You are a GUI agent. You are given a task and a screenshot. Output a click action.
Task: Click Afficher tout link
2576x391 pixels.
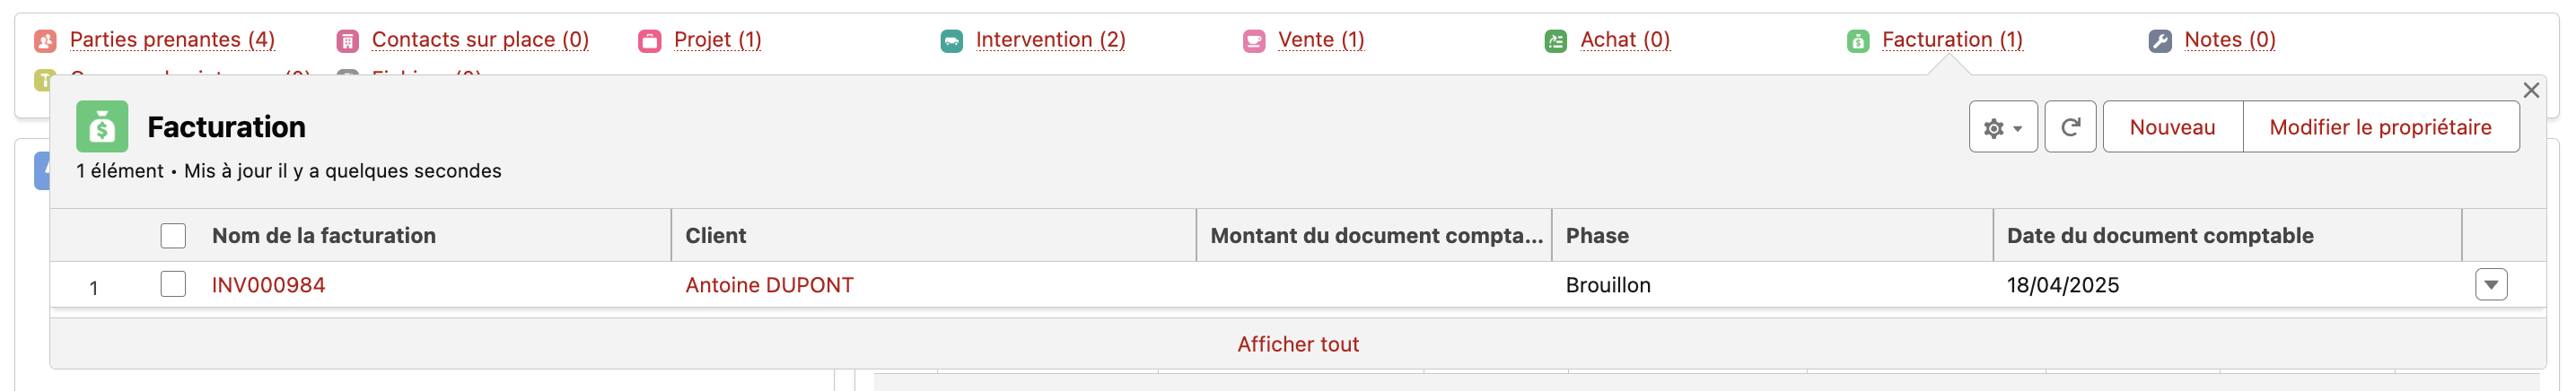point(1297,344)
